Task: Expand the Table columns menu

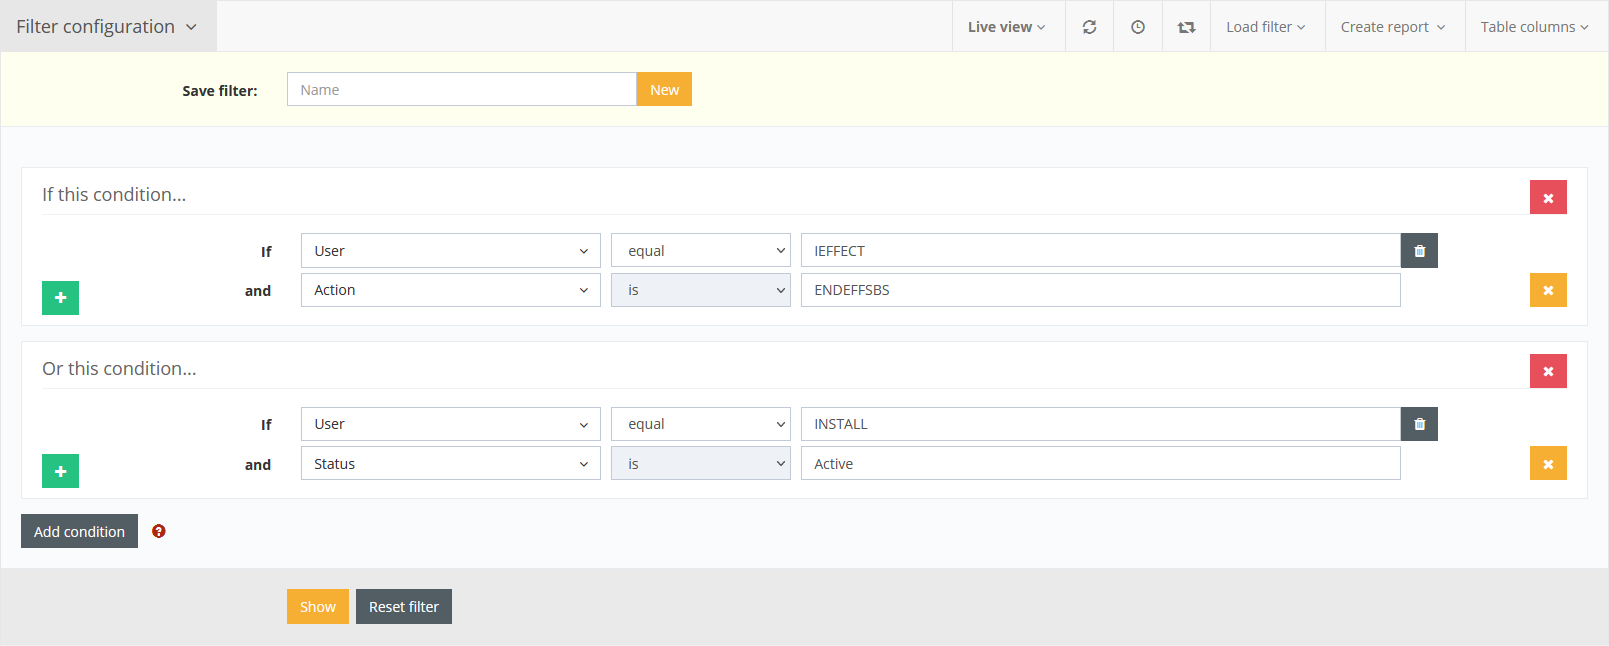Action: [x=1534, y=27]
